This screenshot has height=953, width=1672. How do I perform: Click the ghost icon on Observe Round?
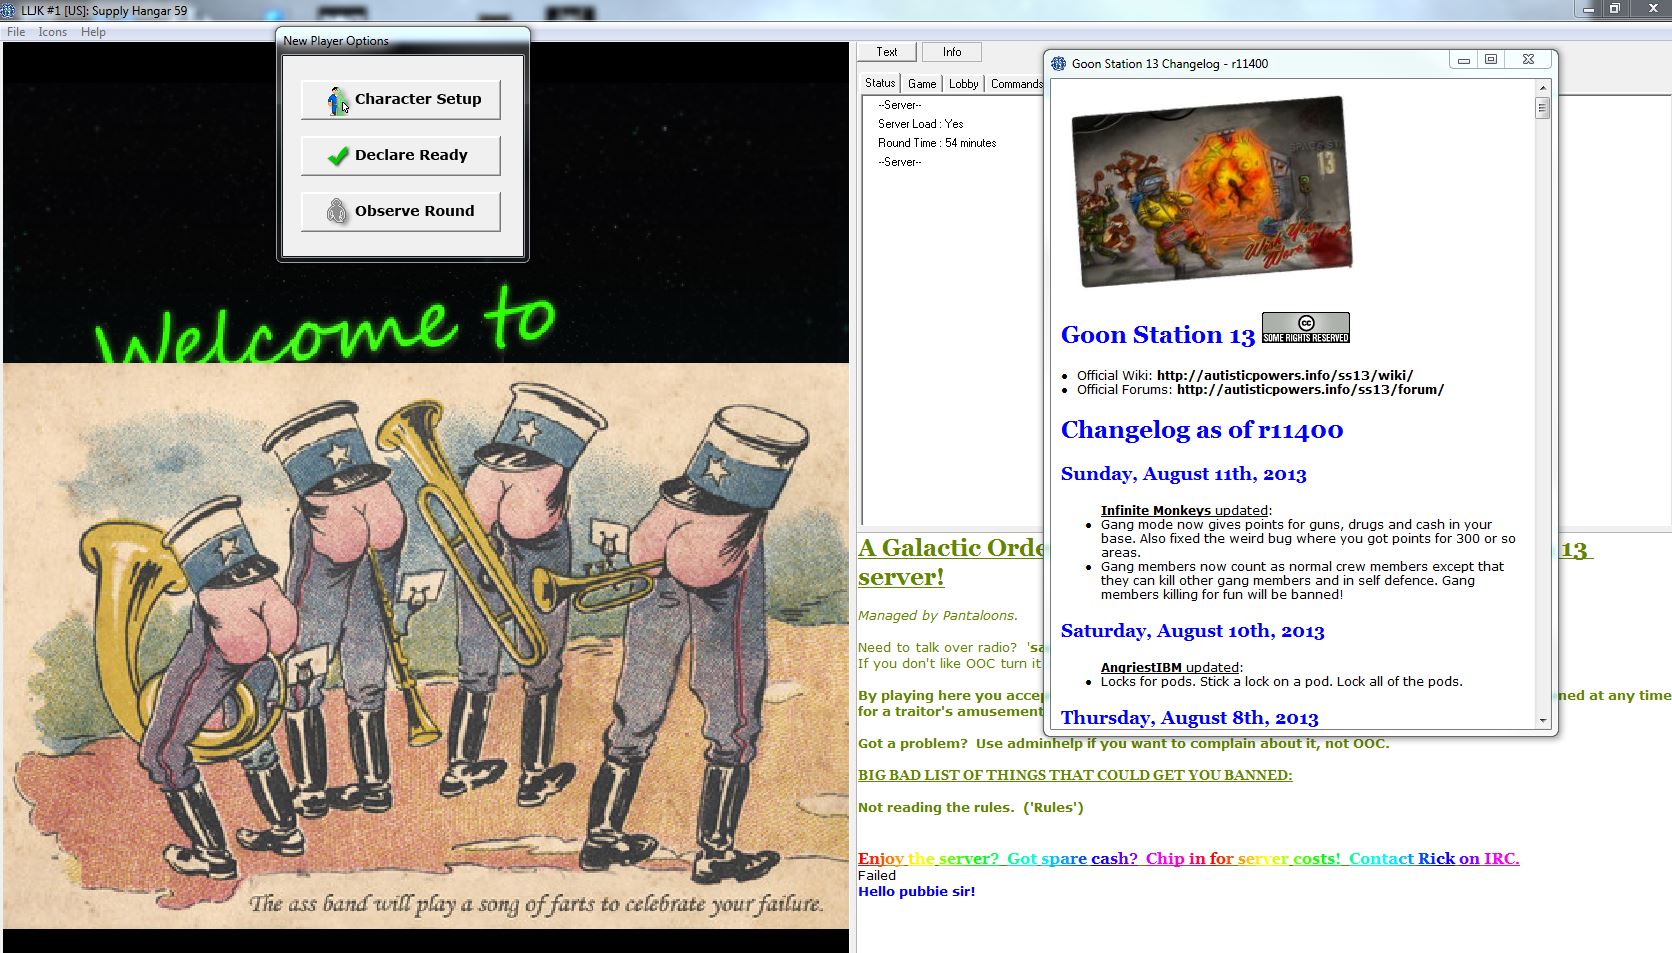337,211
